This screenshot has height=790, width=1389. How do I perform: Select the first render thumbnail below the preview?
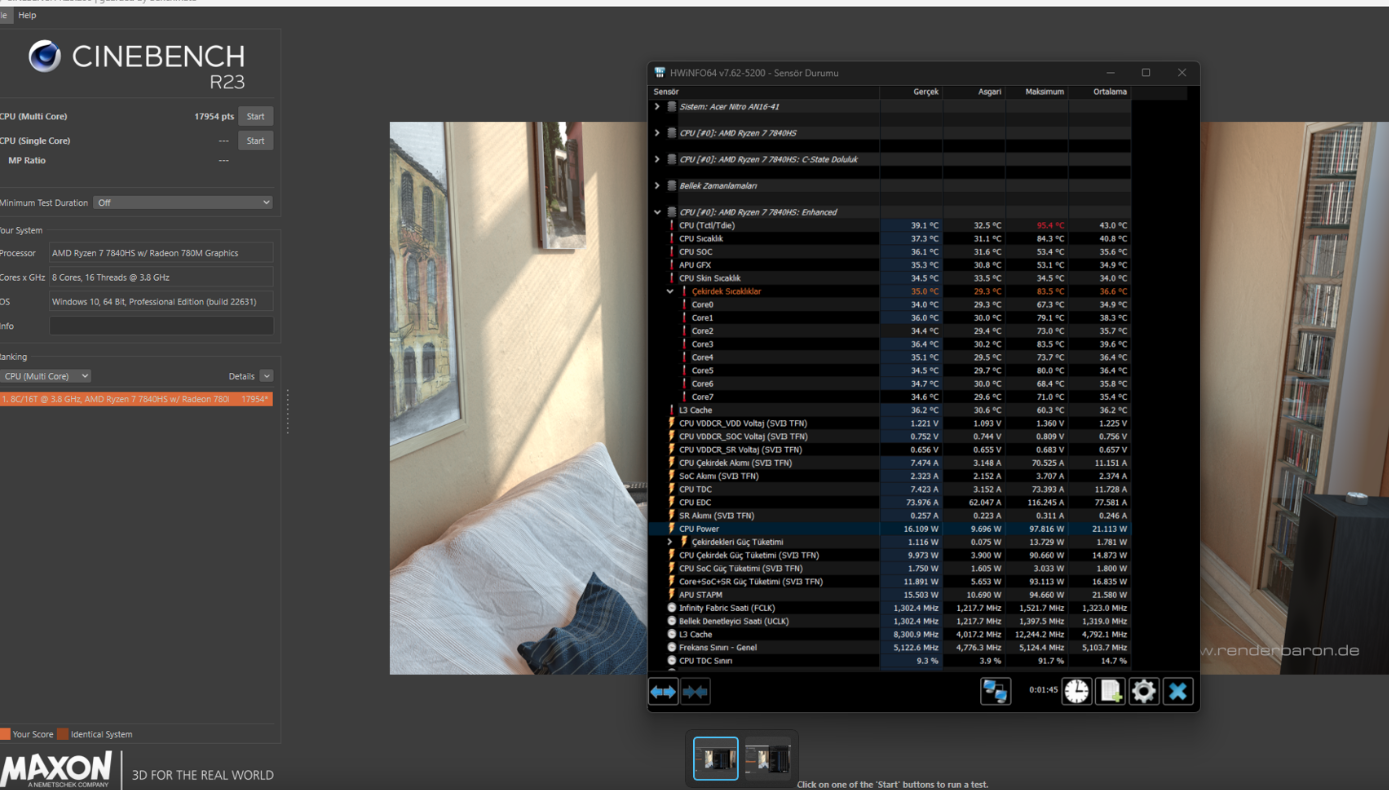click(x=716, y=759)
